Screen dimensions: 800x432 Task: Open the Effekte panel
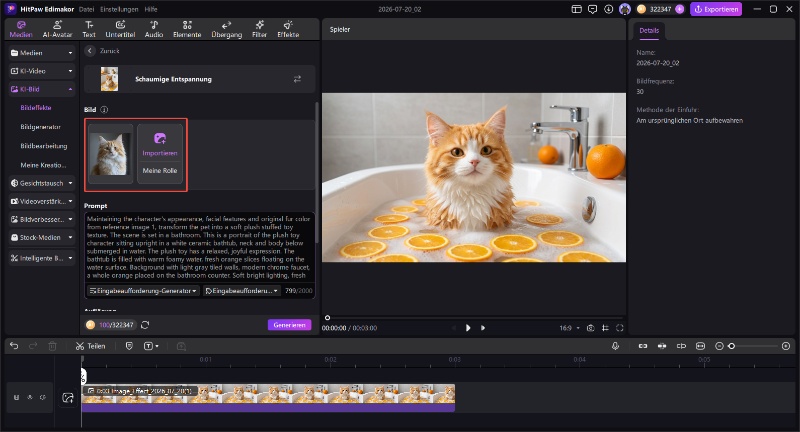pyautogui.click(x=288, y=29)
